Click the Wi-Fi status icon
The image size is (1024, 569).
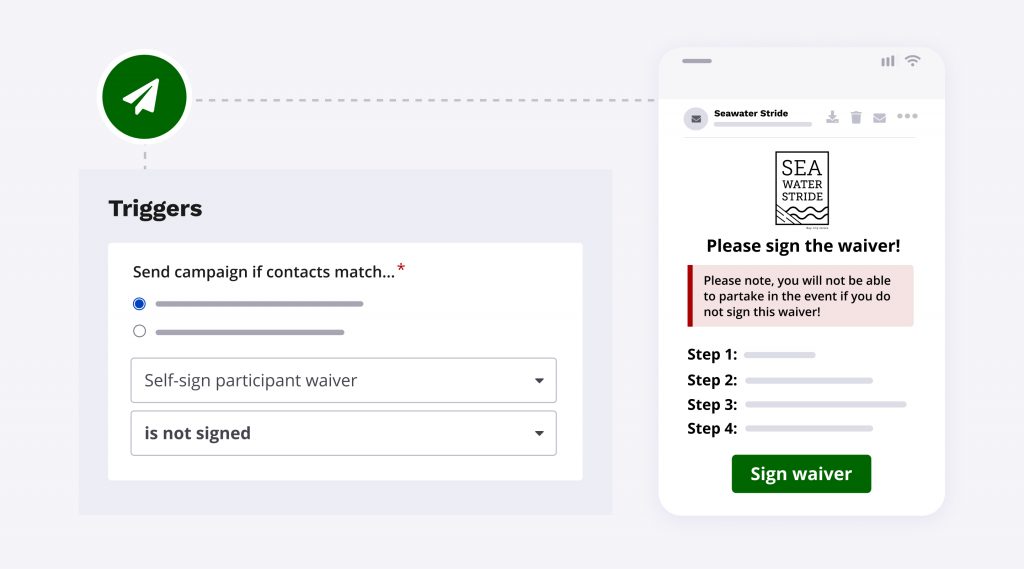[913, 61]
